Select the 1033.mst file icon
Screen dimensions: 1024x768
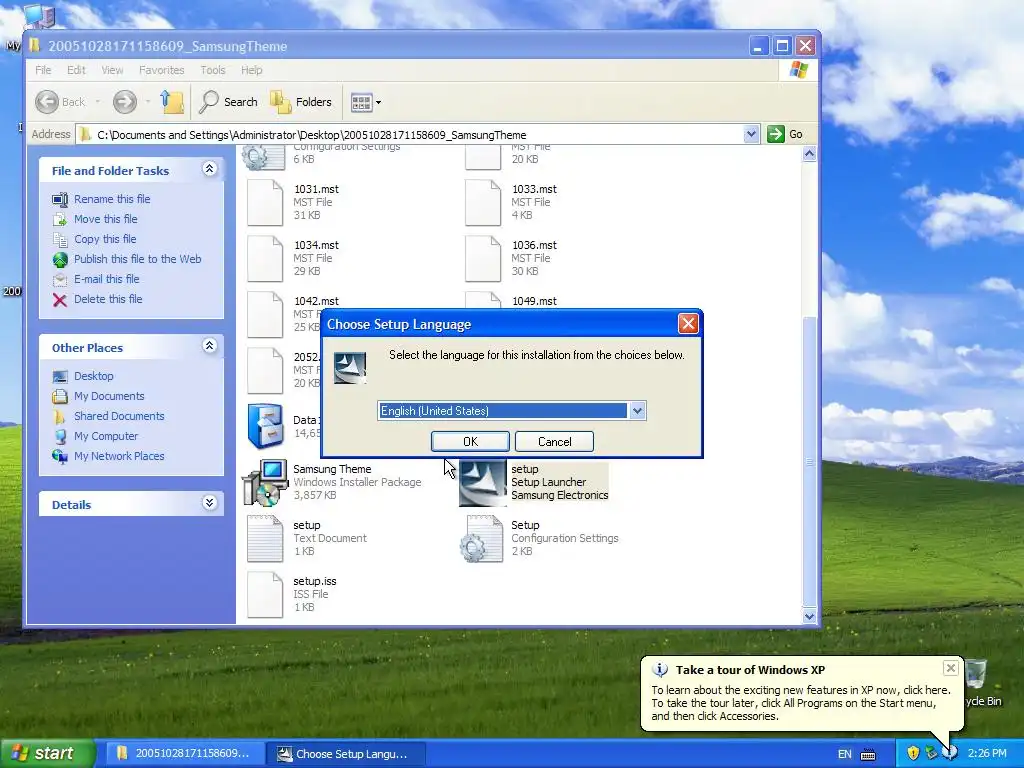point(483,202)
